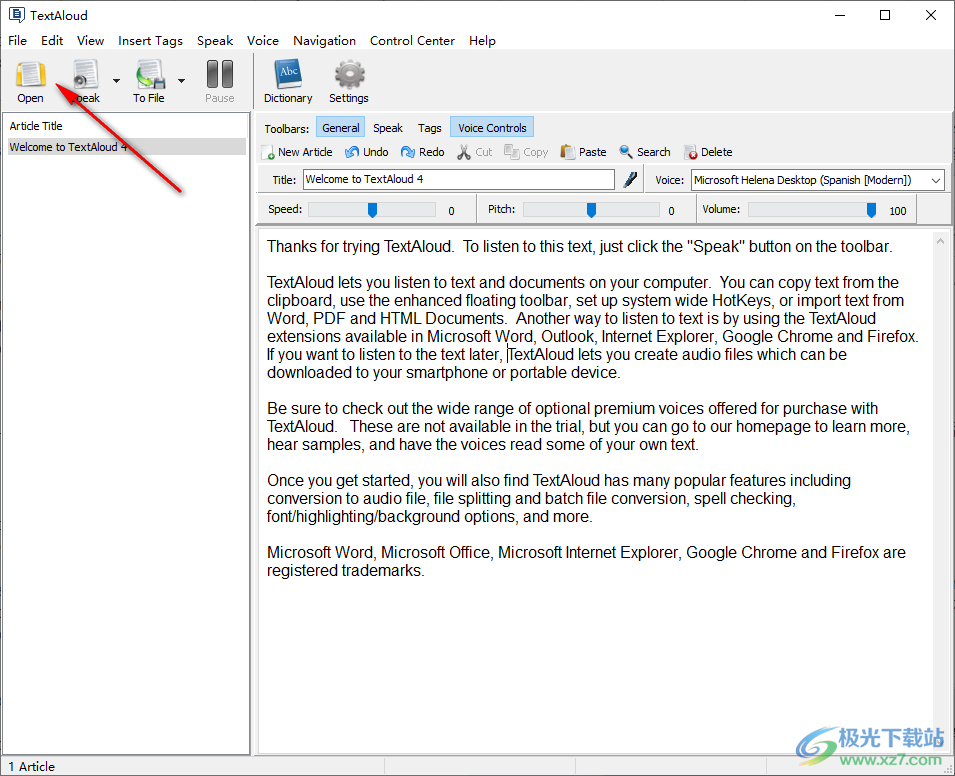Screen dimensions: 955x776
Task: Open the Dictionary tool
Action: [x=288, y=81]
